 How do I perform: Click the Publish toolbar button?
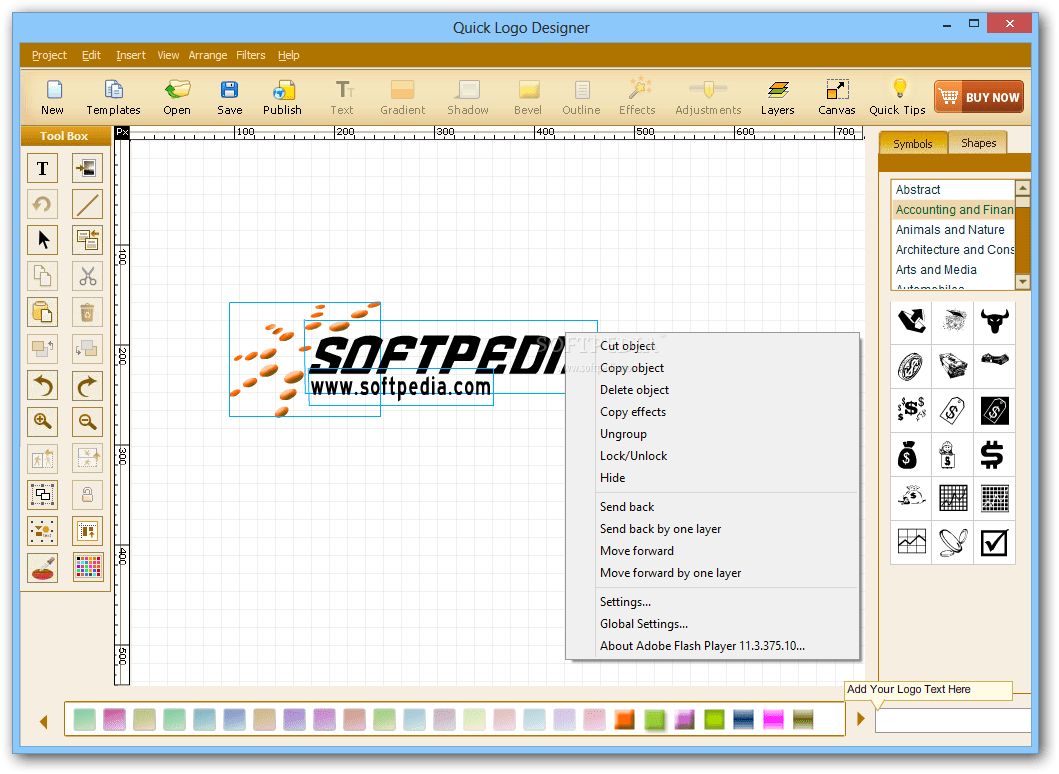point(282,98)
